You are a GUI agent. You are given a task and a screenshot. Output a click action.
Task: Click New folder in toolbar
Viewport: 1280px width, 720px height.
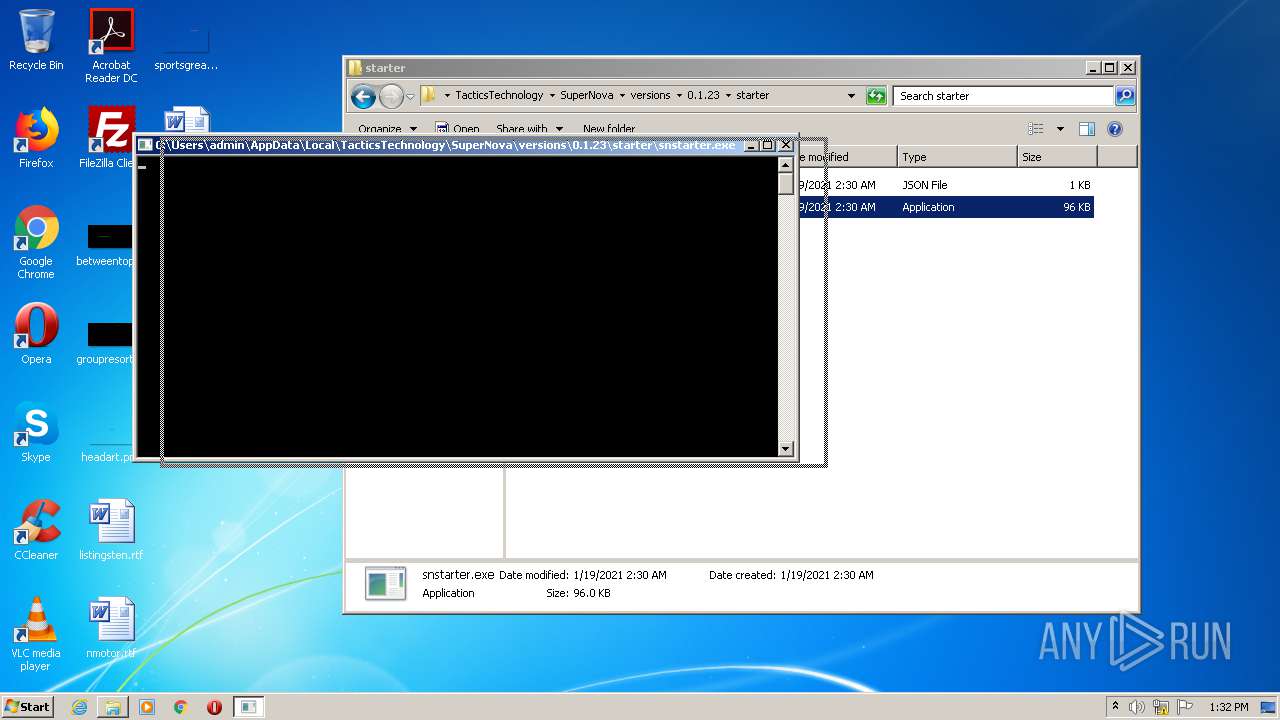(609, 129)
